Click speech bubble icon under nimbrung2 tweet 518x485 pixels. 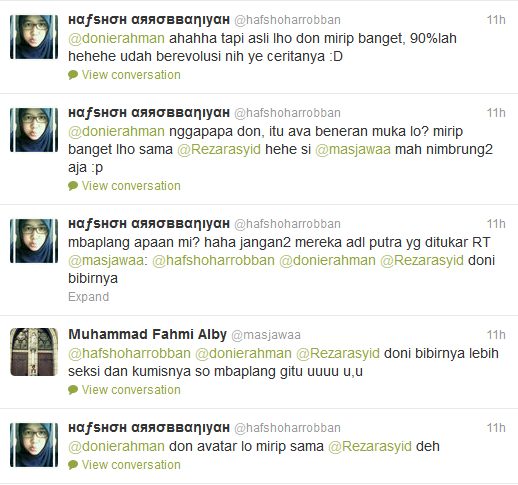click(x=73, y=186)
